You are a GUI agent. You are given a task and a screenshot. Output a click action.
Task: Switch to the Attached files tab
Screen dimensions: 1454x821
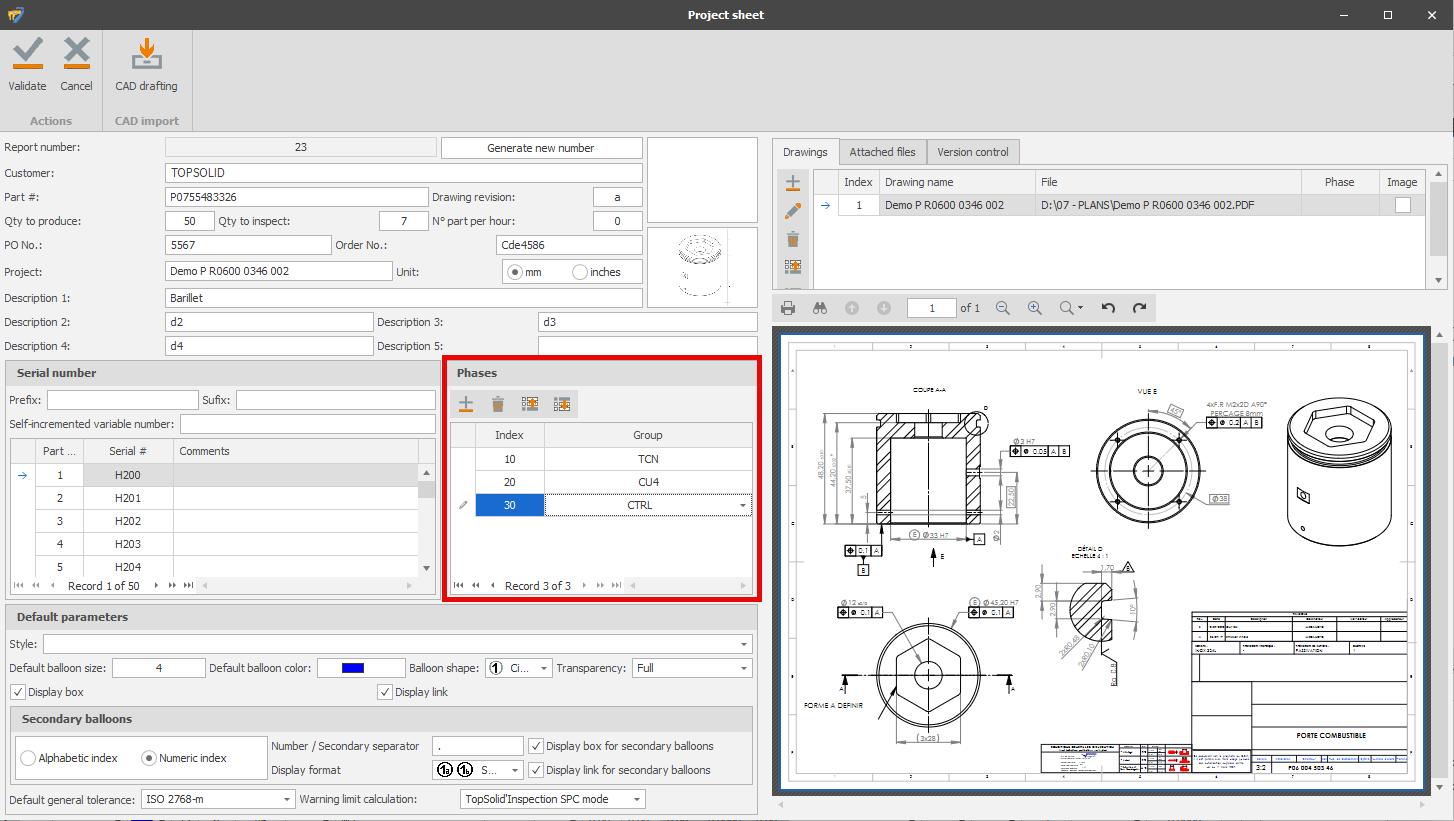882,152
